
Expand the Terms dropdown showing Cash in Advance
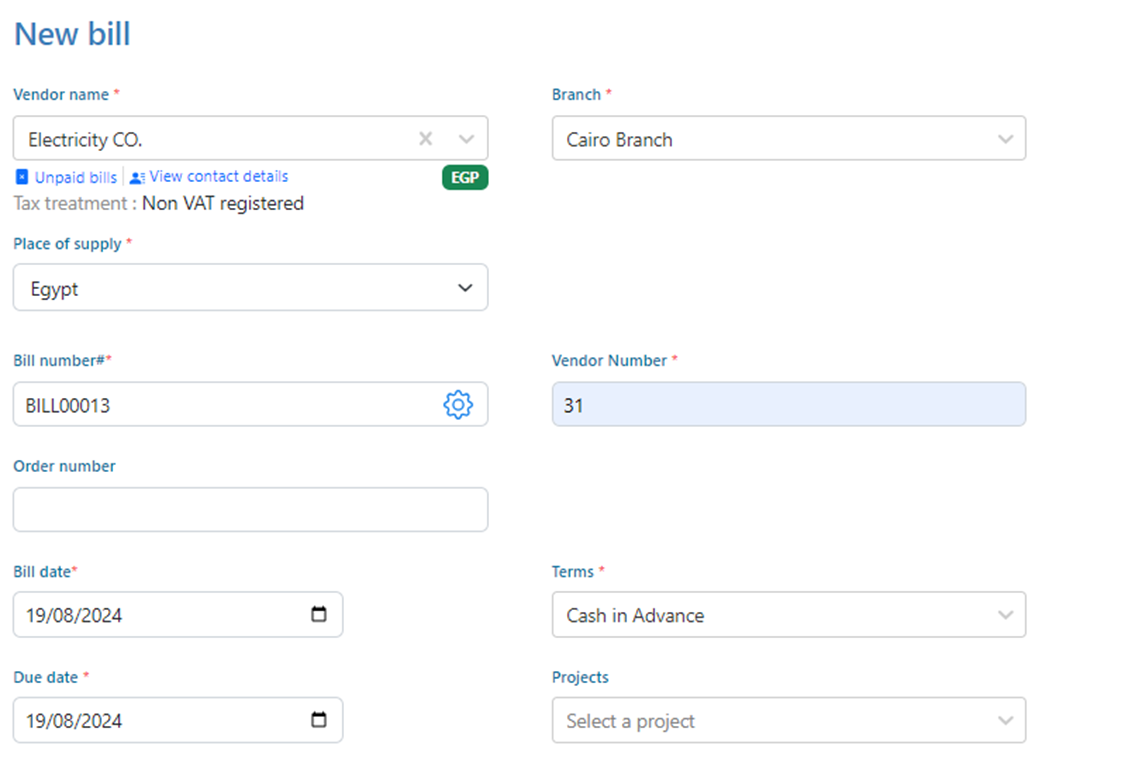(788, 615)
